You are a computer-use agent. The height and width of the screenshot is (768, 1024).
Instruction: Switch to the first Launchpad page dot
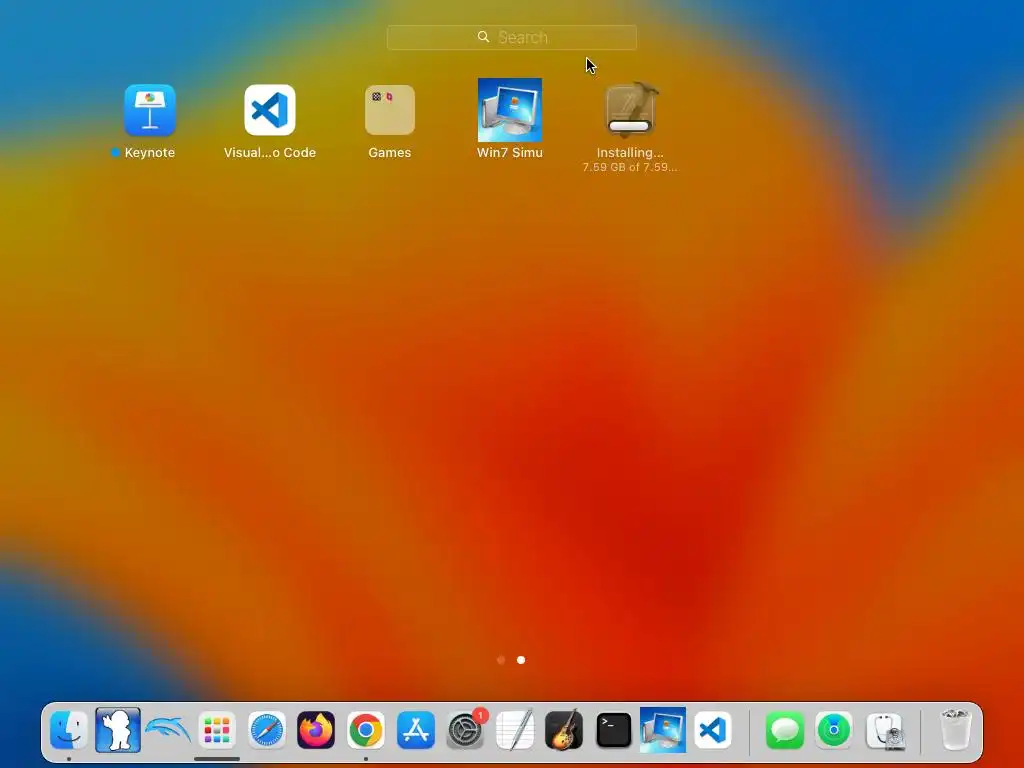click(x=501, y=660)
